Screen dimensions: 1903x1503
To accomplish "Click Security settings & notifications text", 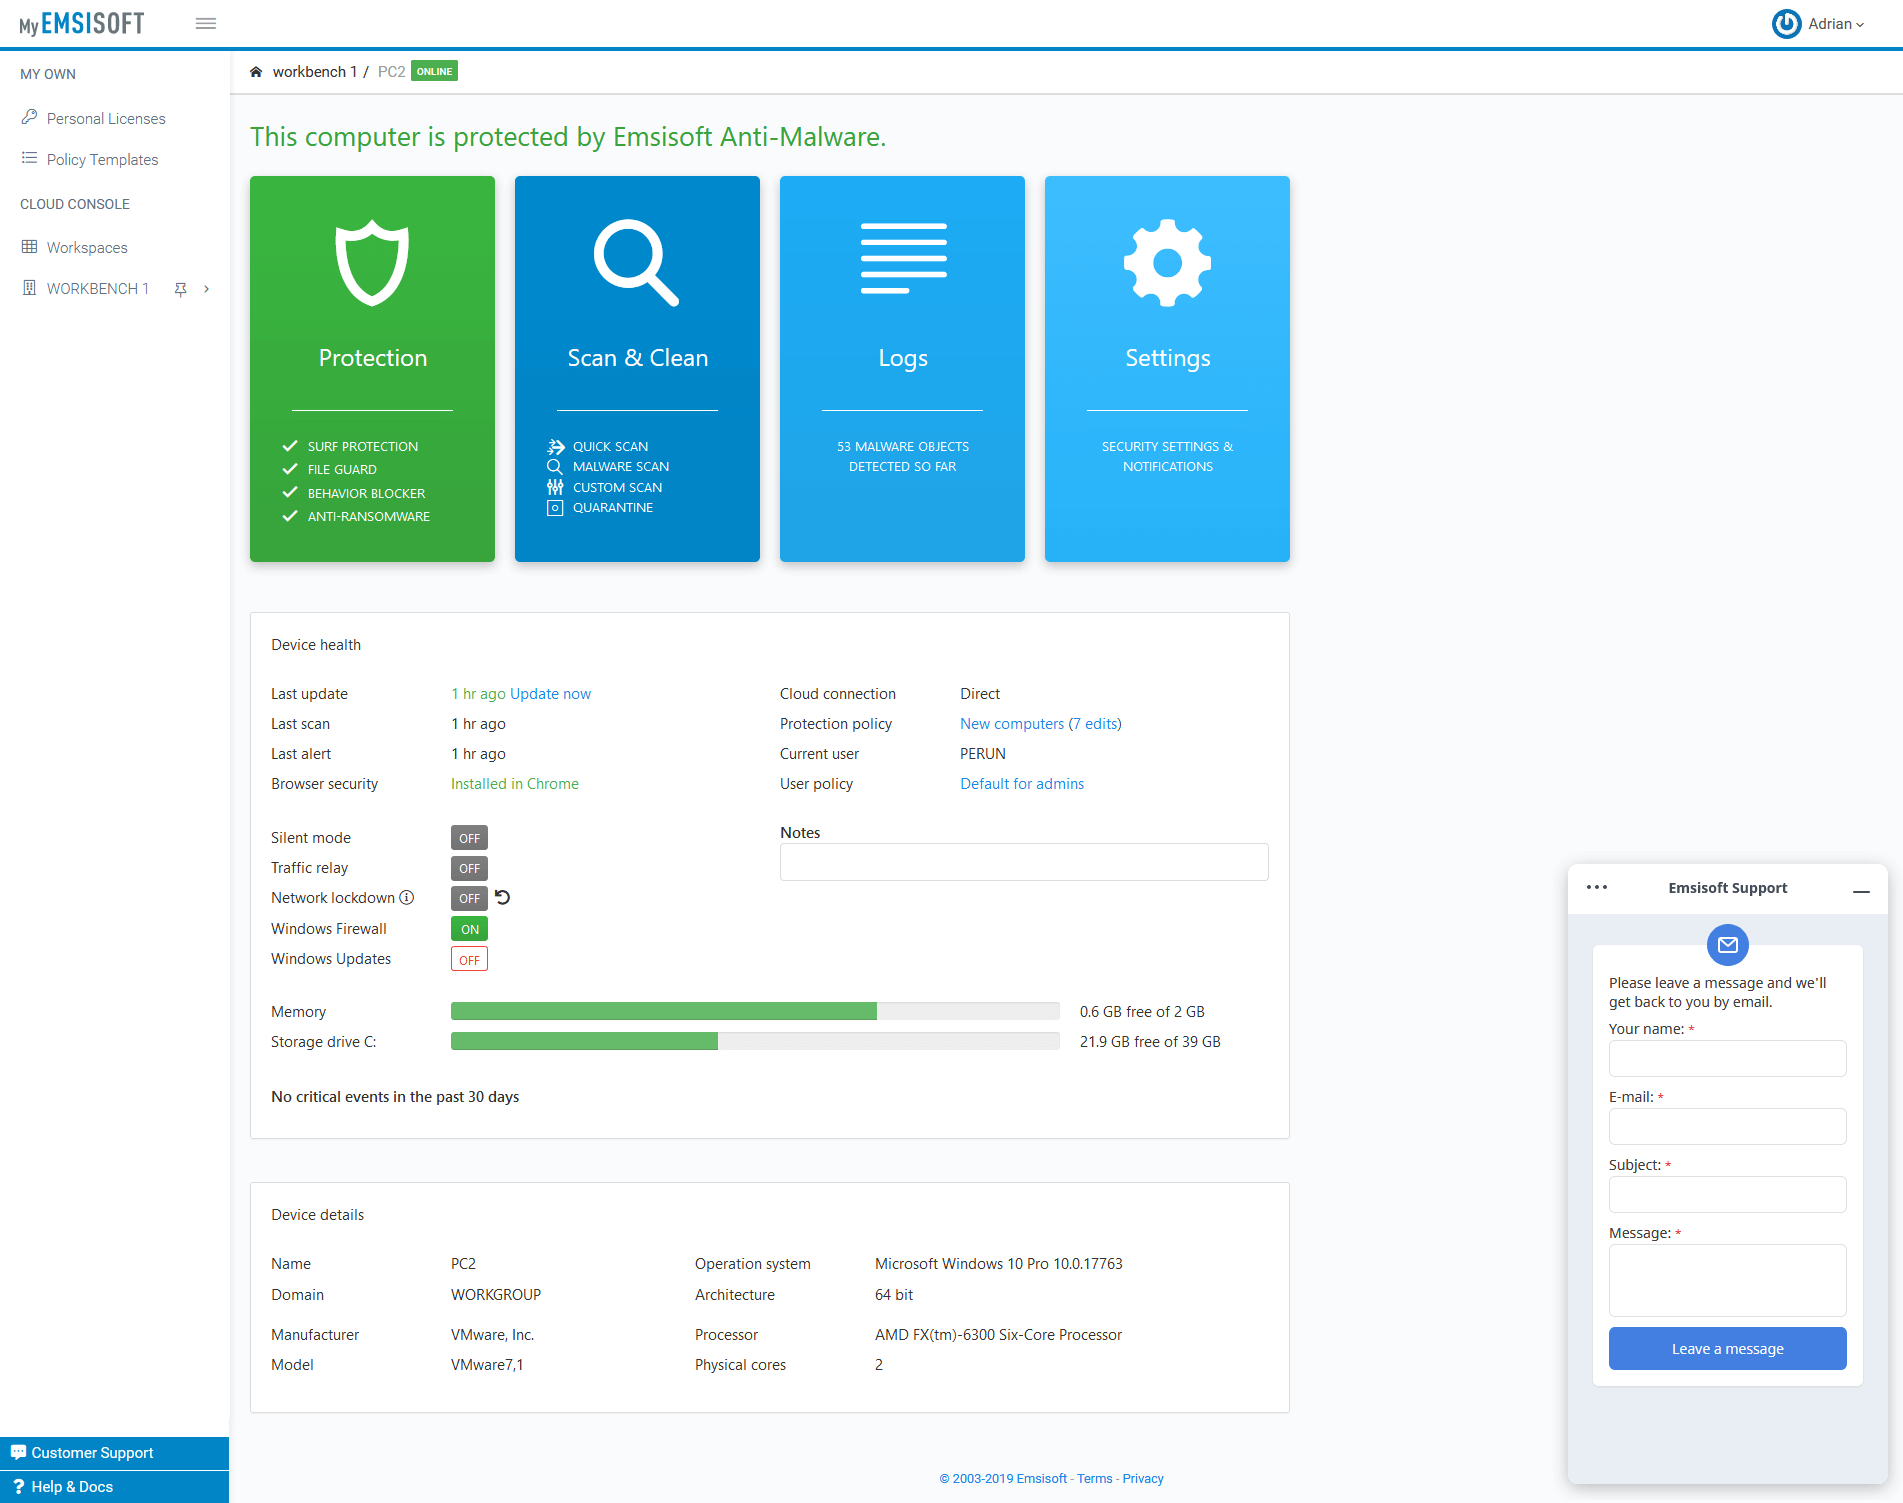I will [1167, 456].
